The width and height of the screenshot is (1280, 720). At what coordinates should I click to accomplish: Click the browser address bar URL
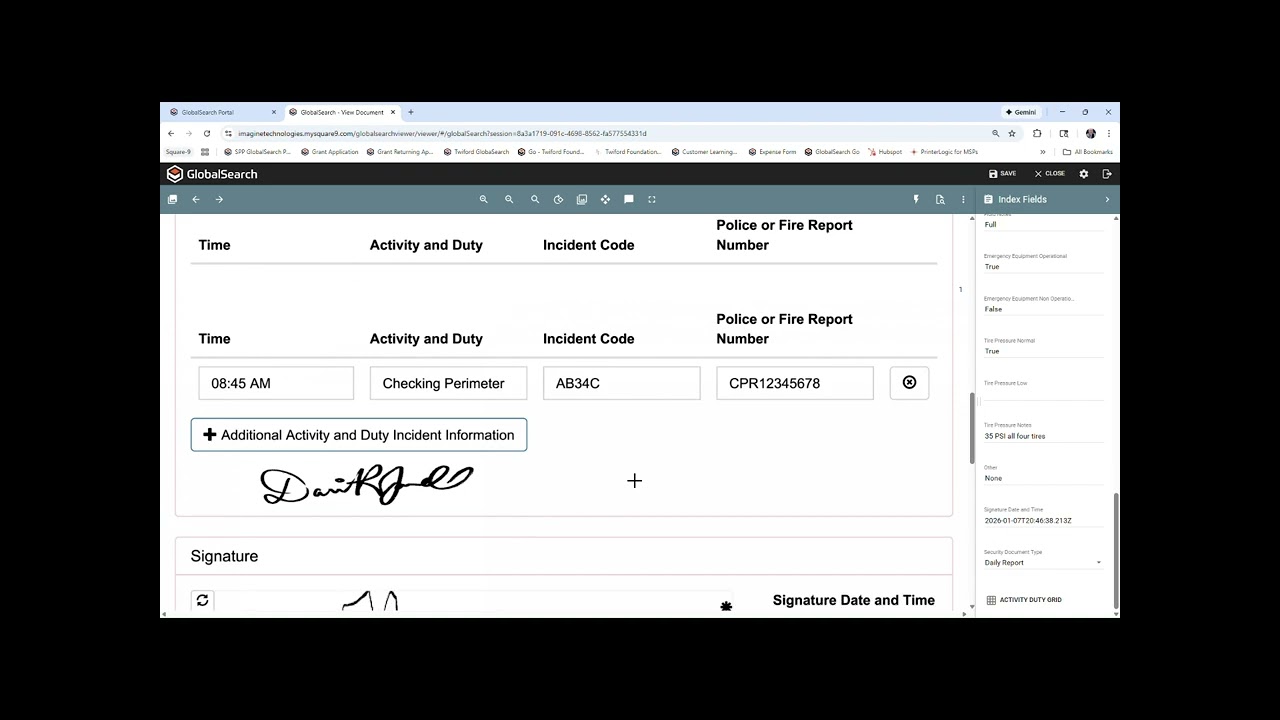click(x=442, y=133)
